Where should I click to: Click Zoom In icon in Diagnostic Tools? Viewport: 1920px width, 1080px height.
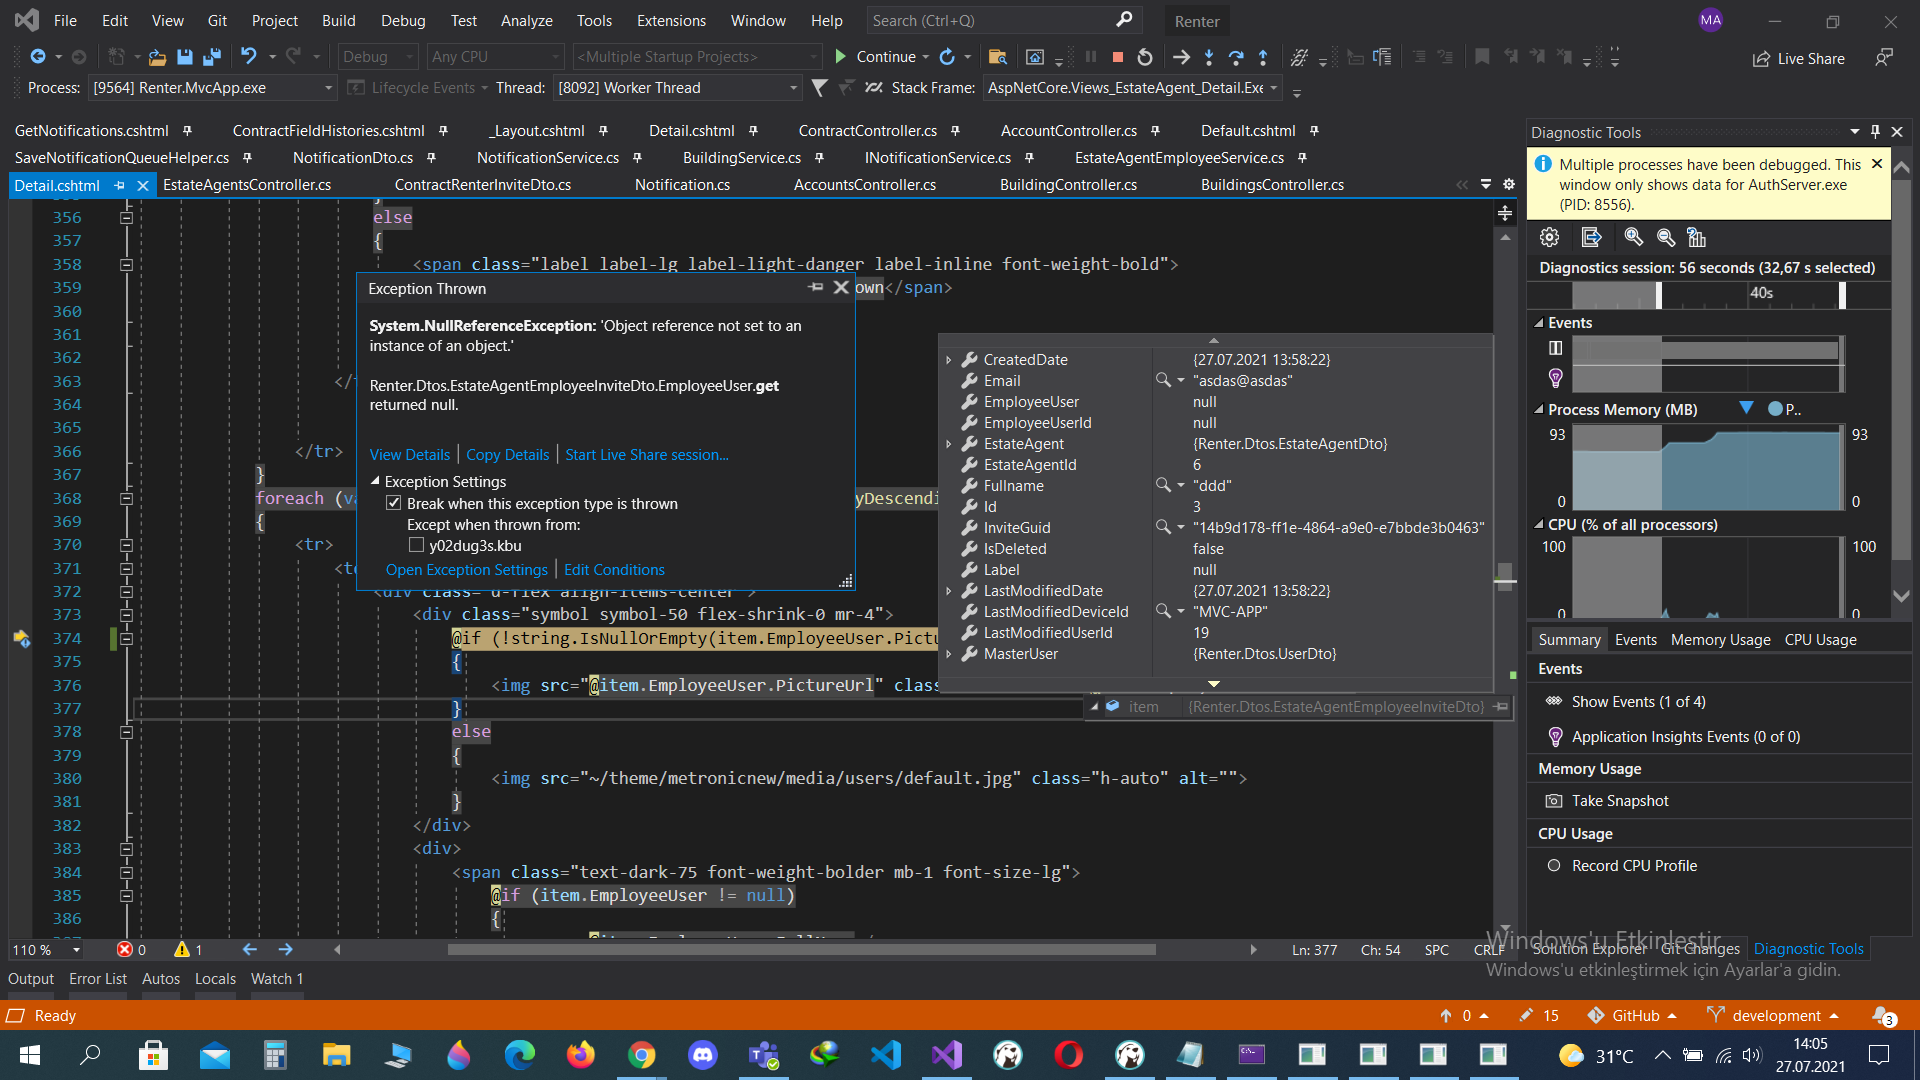(1633, 237)
